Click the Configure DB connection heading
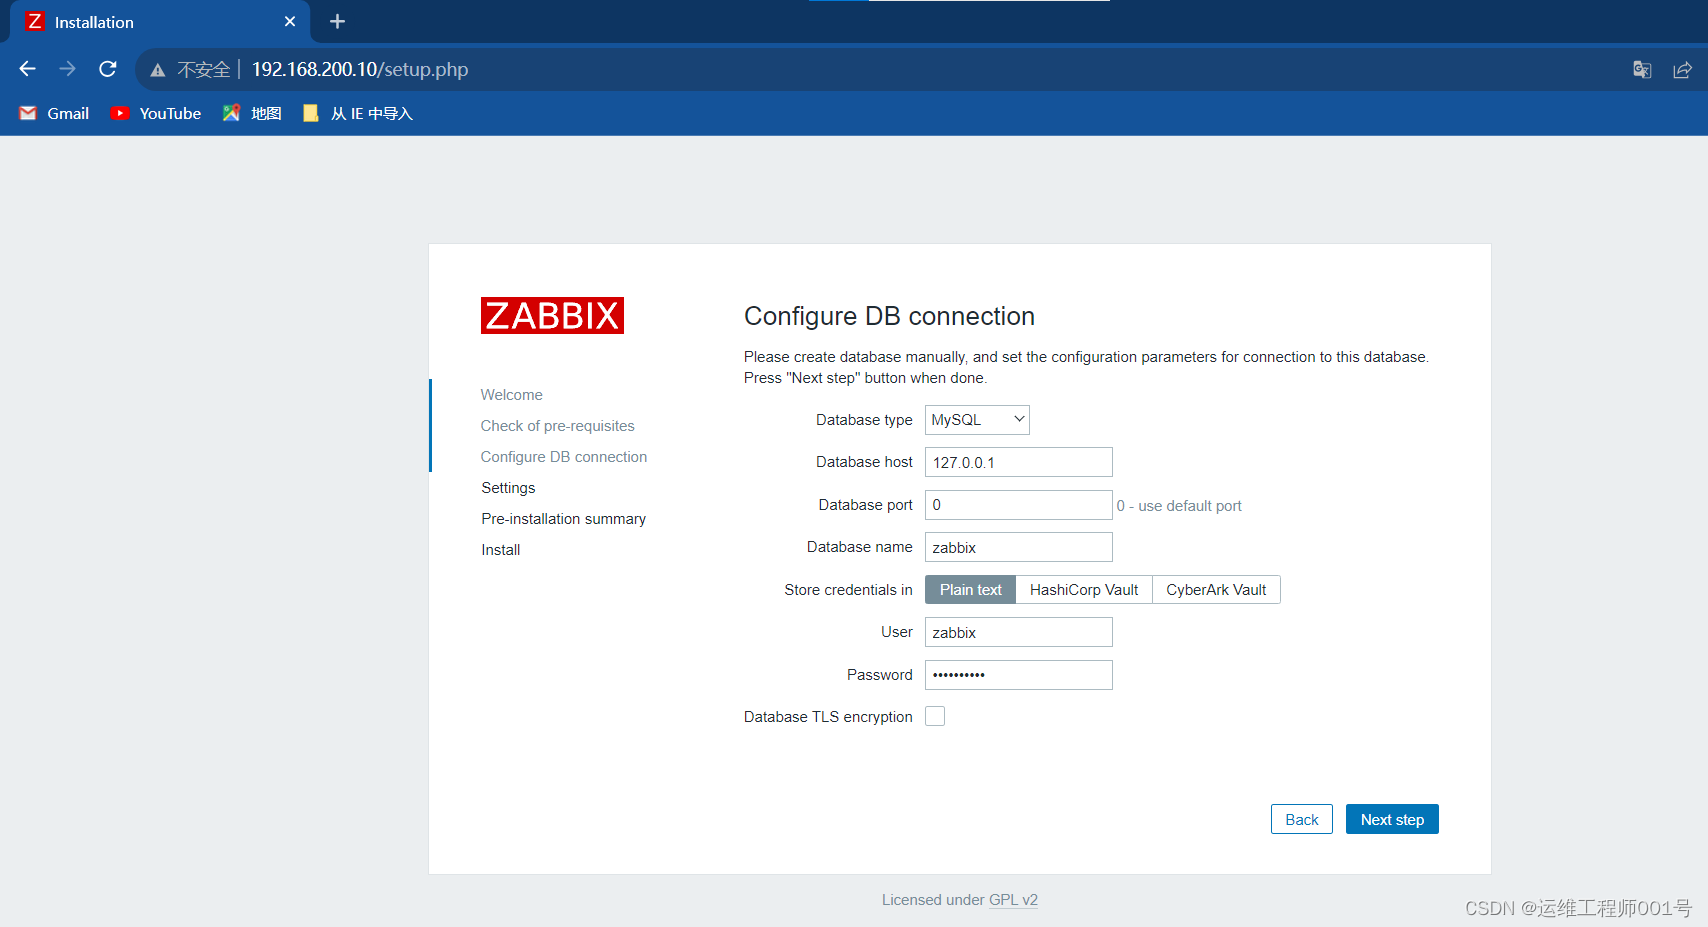 [x=889, y=316]
